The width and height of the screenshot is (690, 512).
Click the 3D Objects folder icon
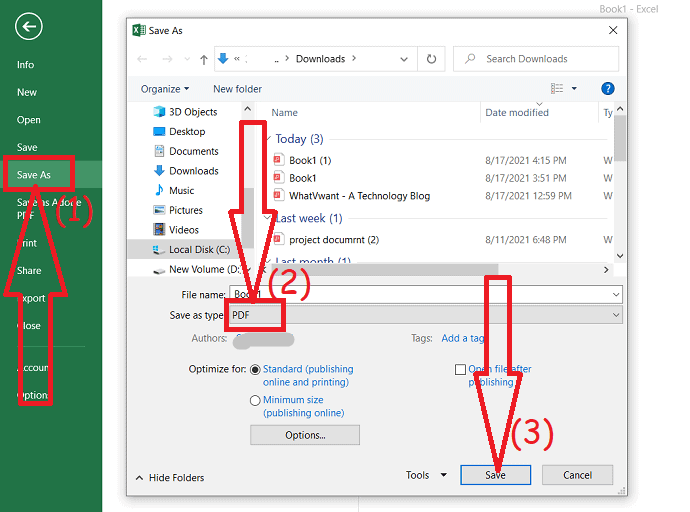[159, 112]
